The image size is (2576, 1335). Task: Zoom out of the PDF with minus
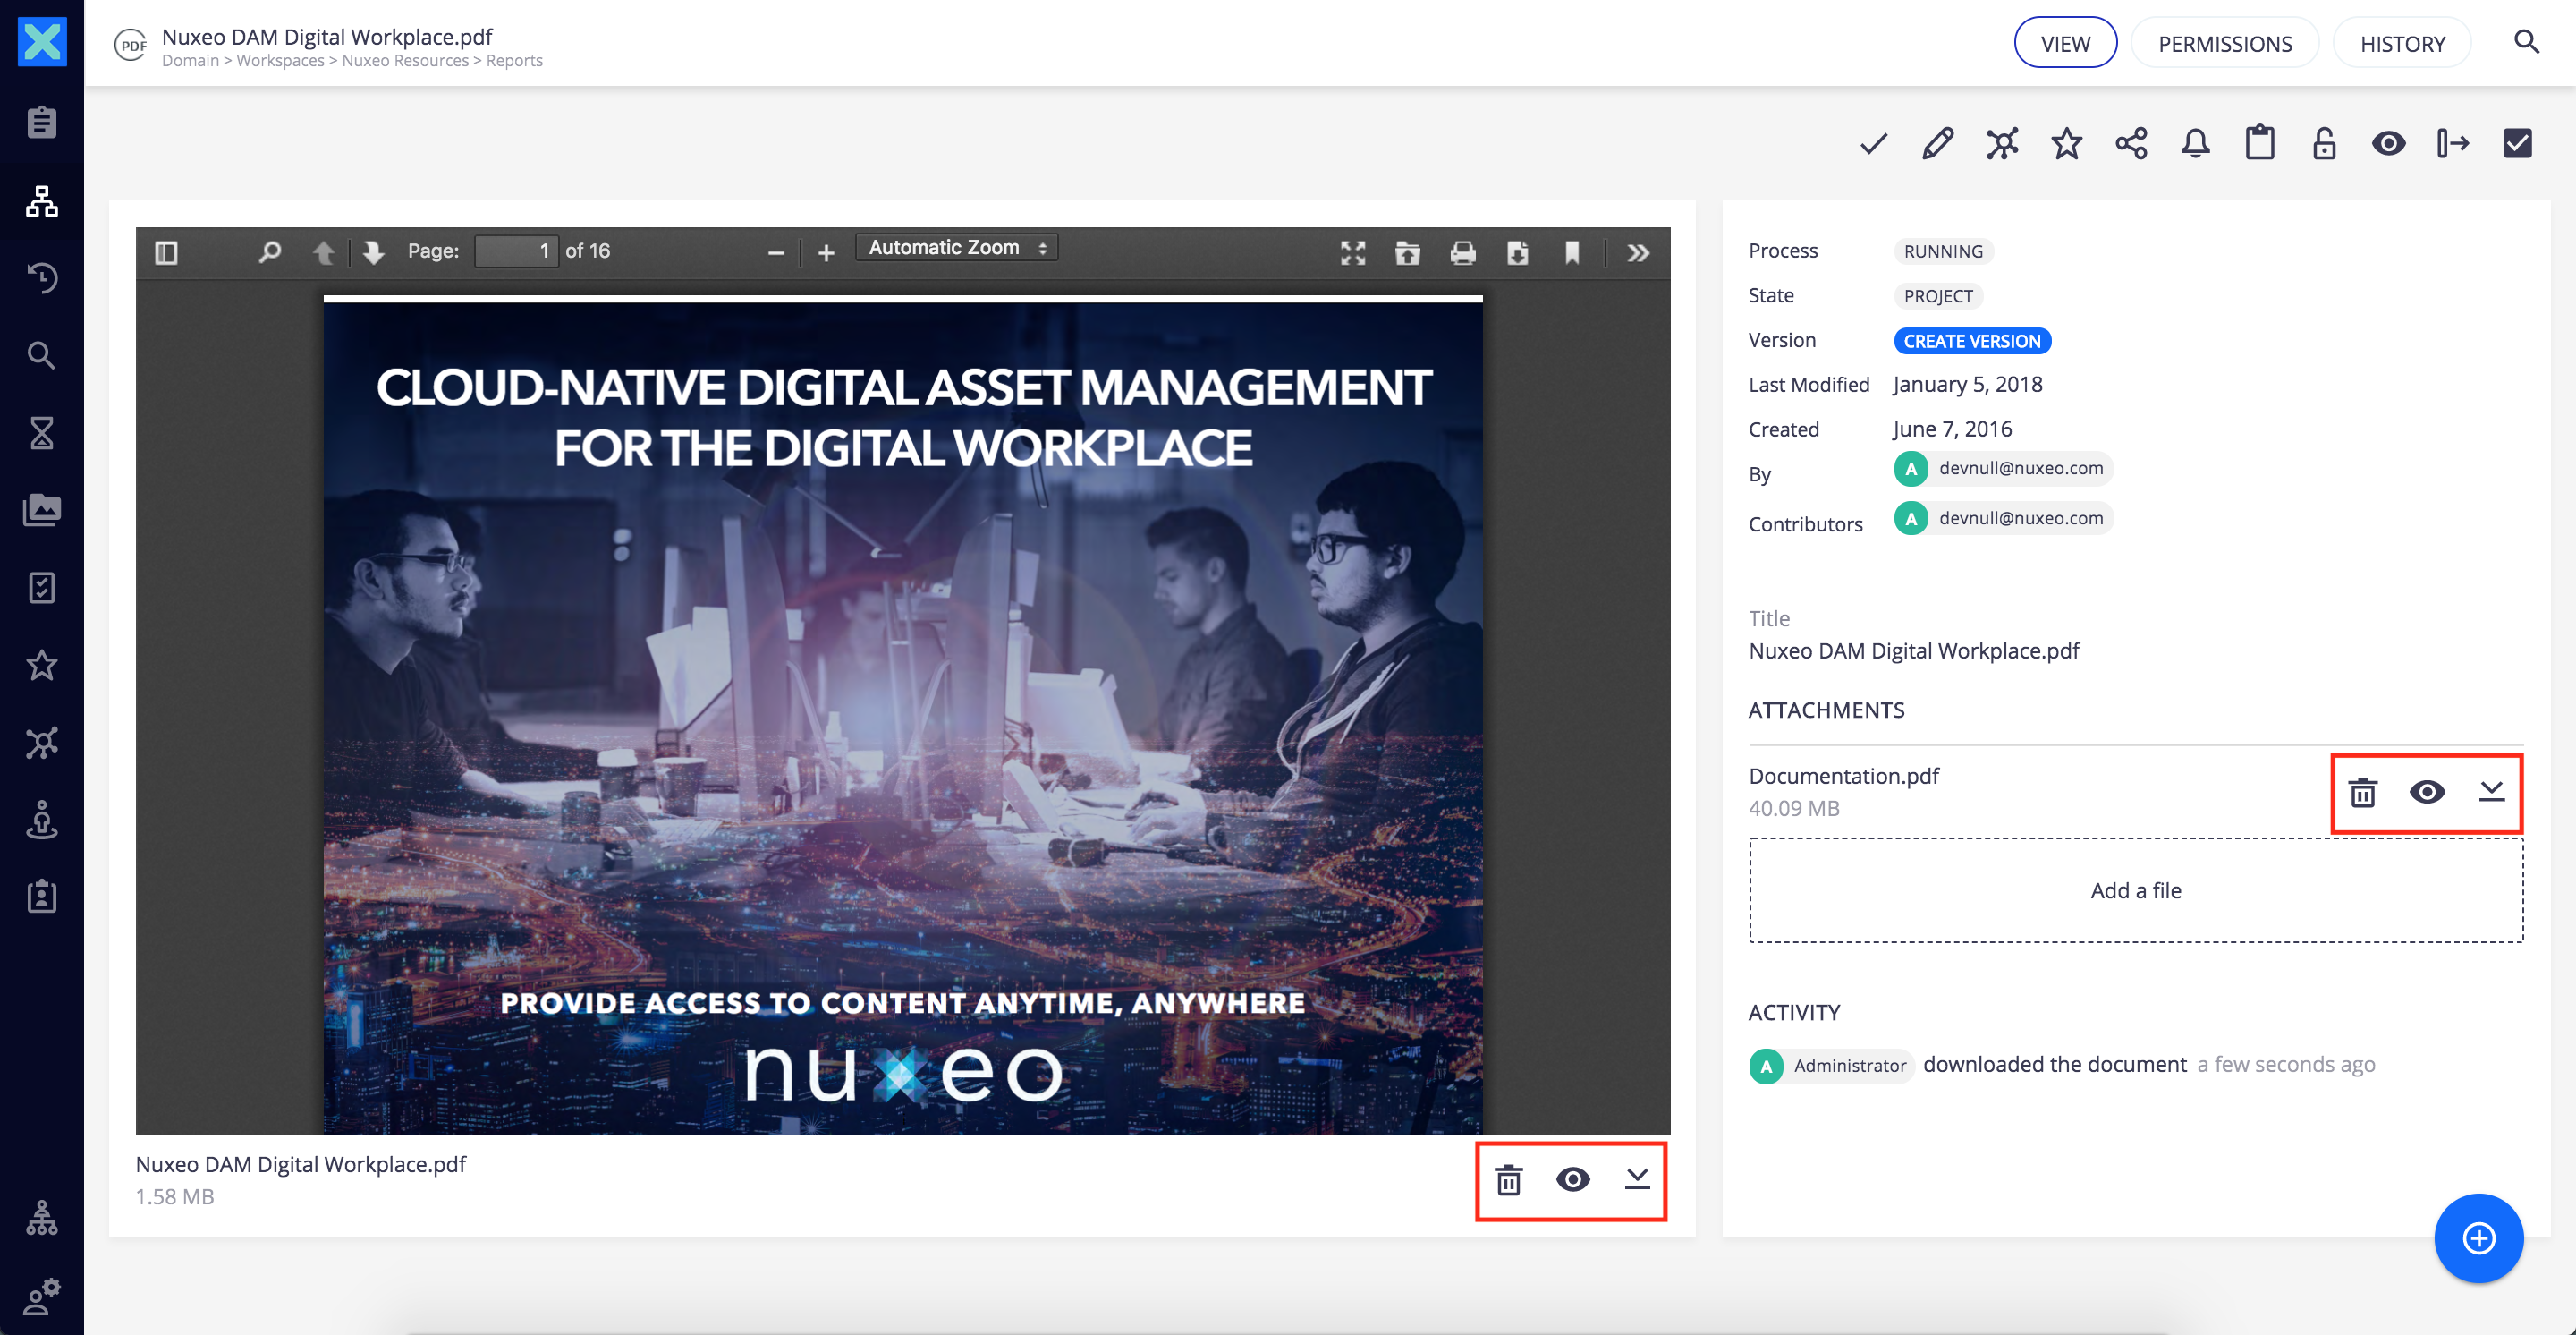click(x=776, y=253)
